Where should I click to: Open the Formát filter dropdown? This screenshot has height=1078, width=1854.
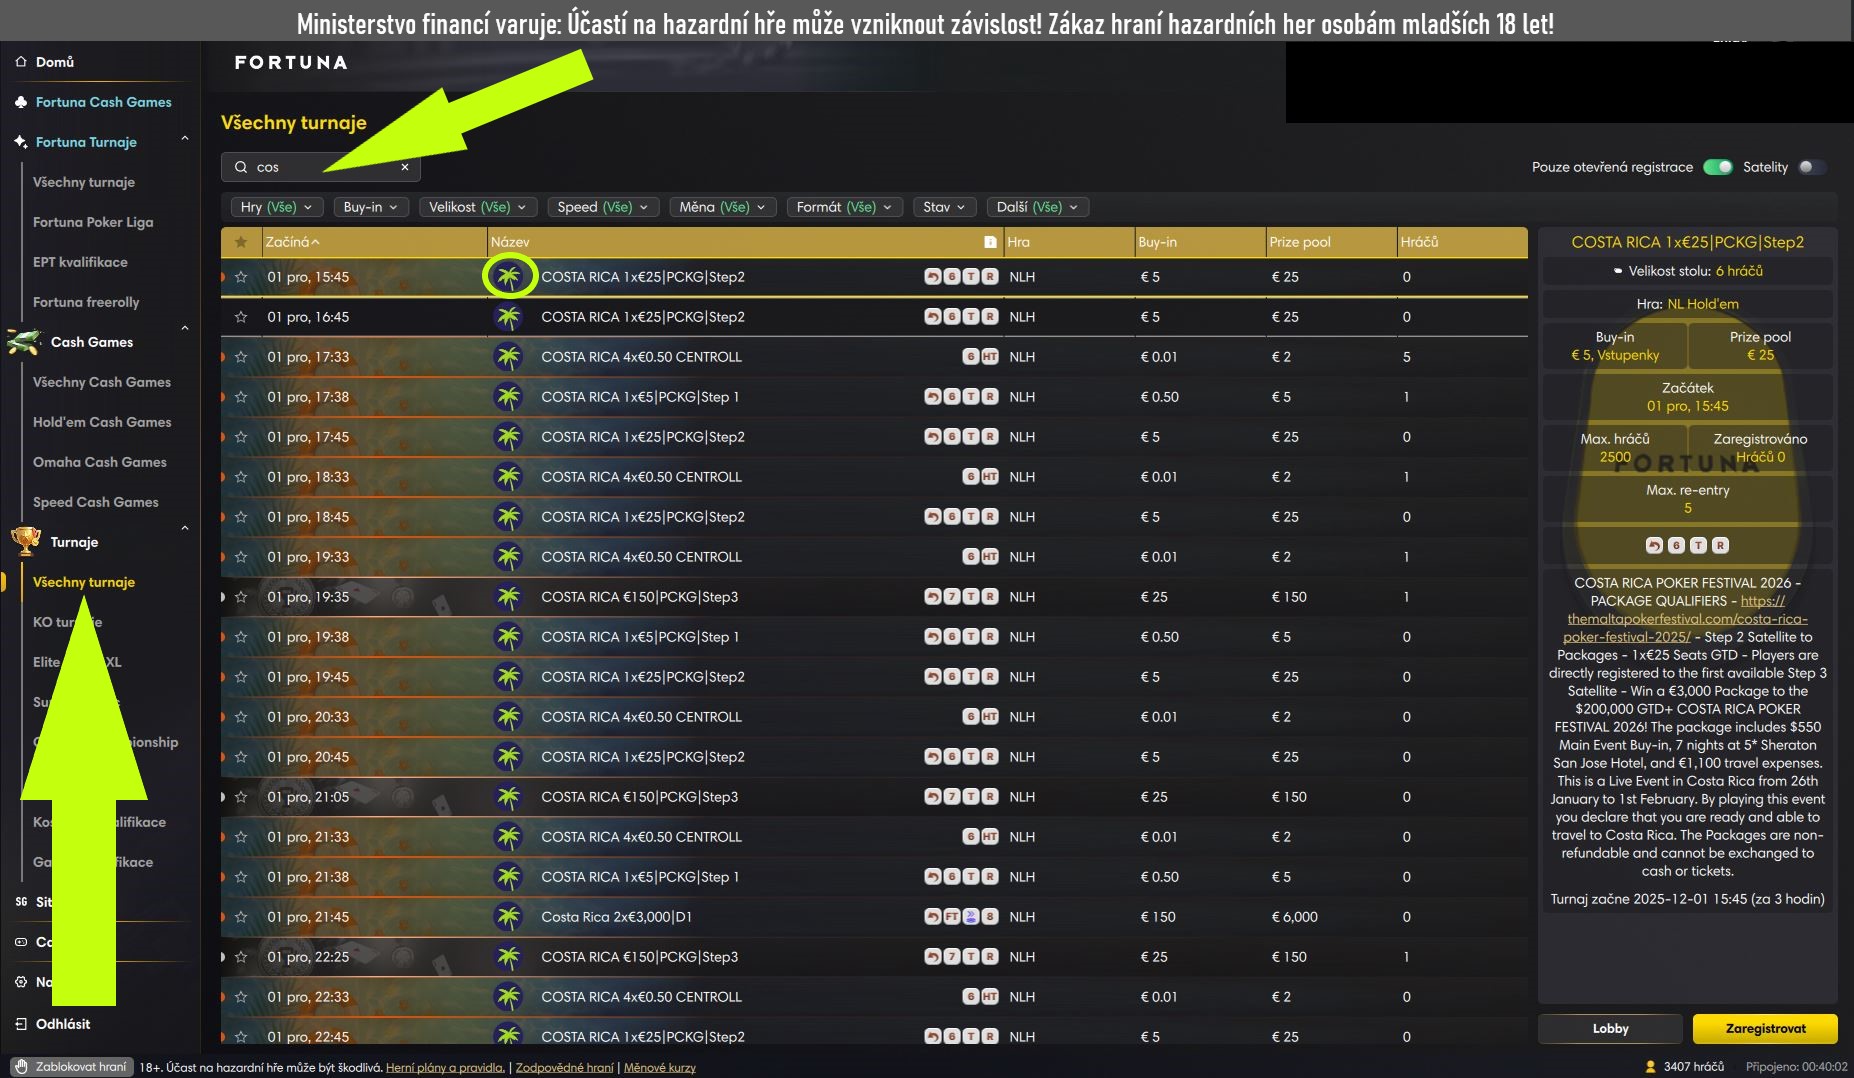(844, 207)
